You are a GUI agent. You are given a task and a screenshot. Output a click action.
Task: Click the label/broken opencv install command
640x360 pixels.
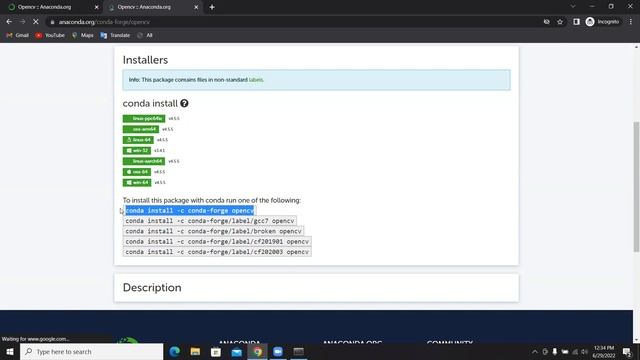pos(213,231)
